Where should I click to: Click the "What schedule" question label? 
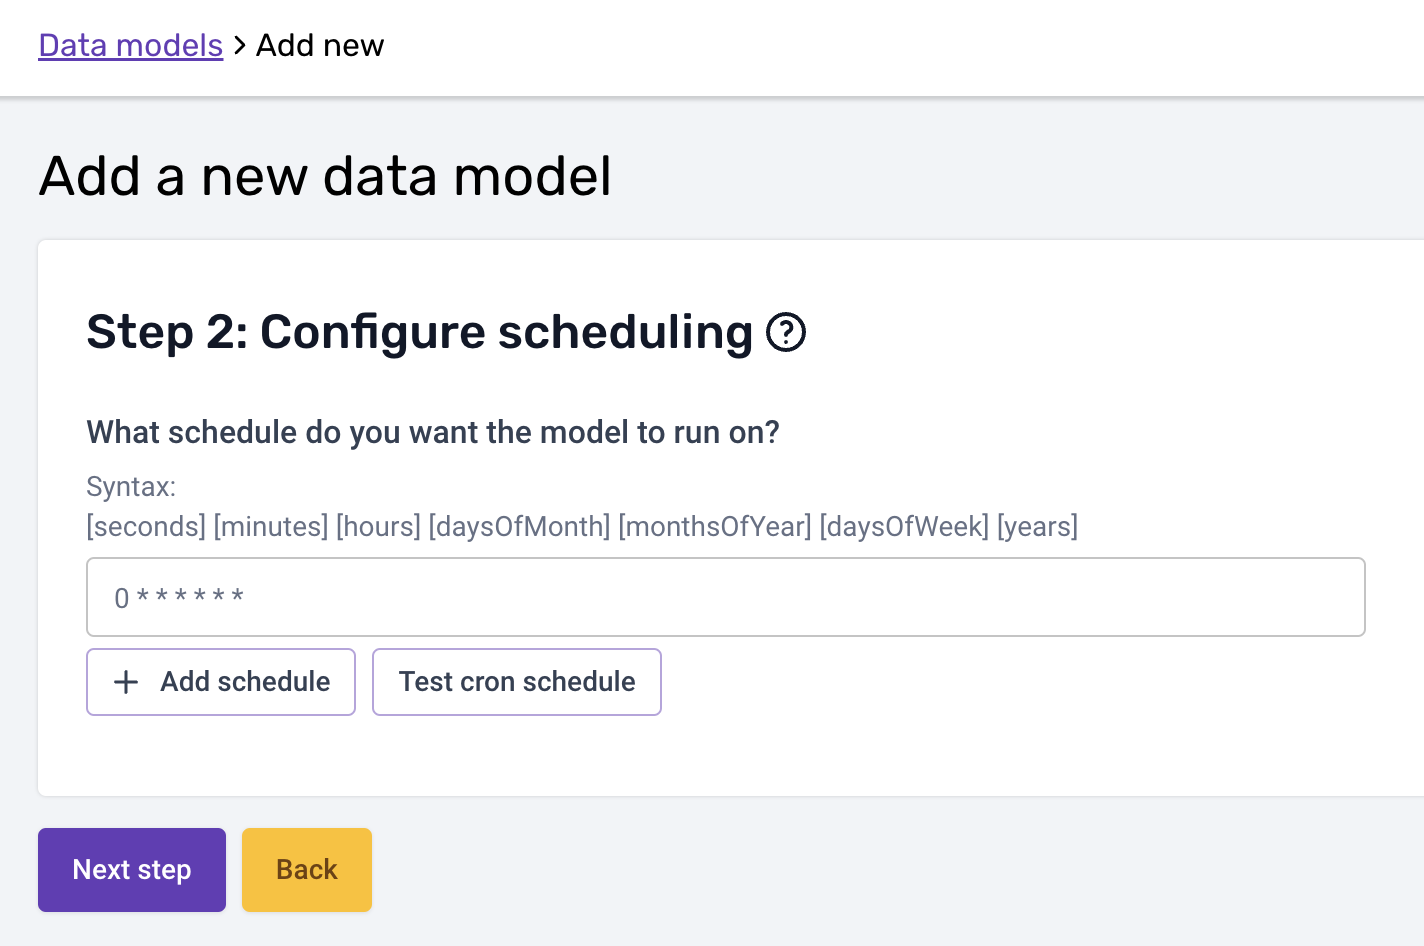tap(432, 432)
